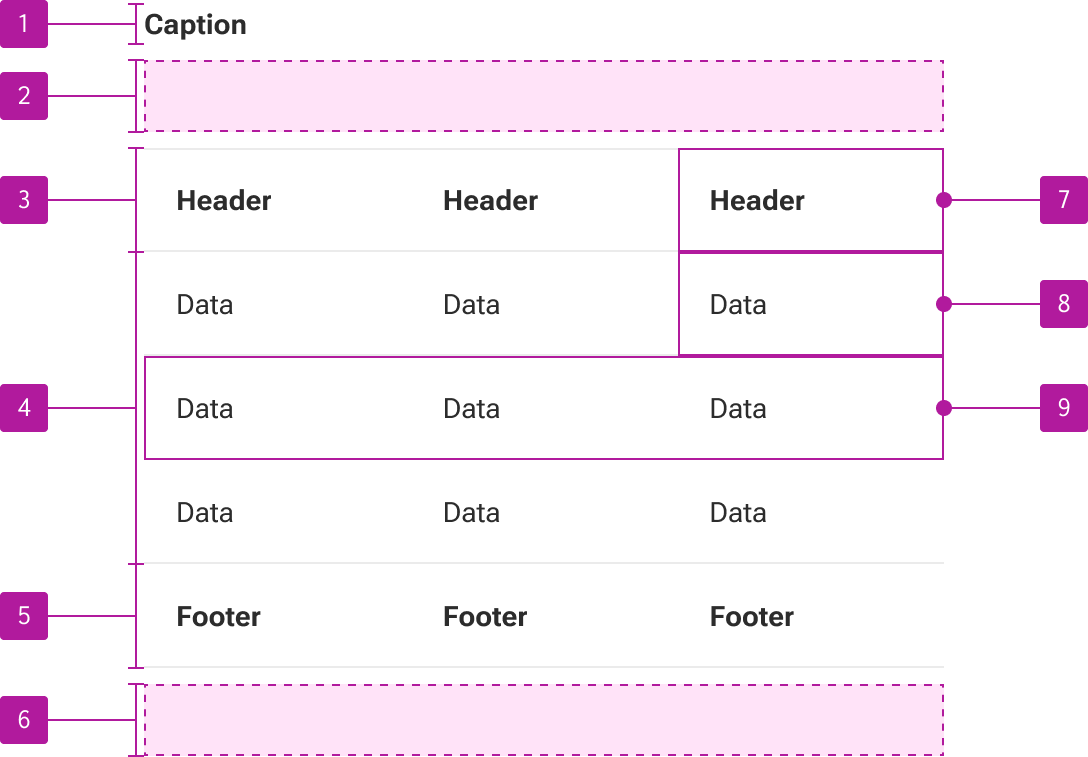The image size is (1088, 757).
Task: Click the outlined Data cell beside badge 8
Action: [810, 304]
